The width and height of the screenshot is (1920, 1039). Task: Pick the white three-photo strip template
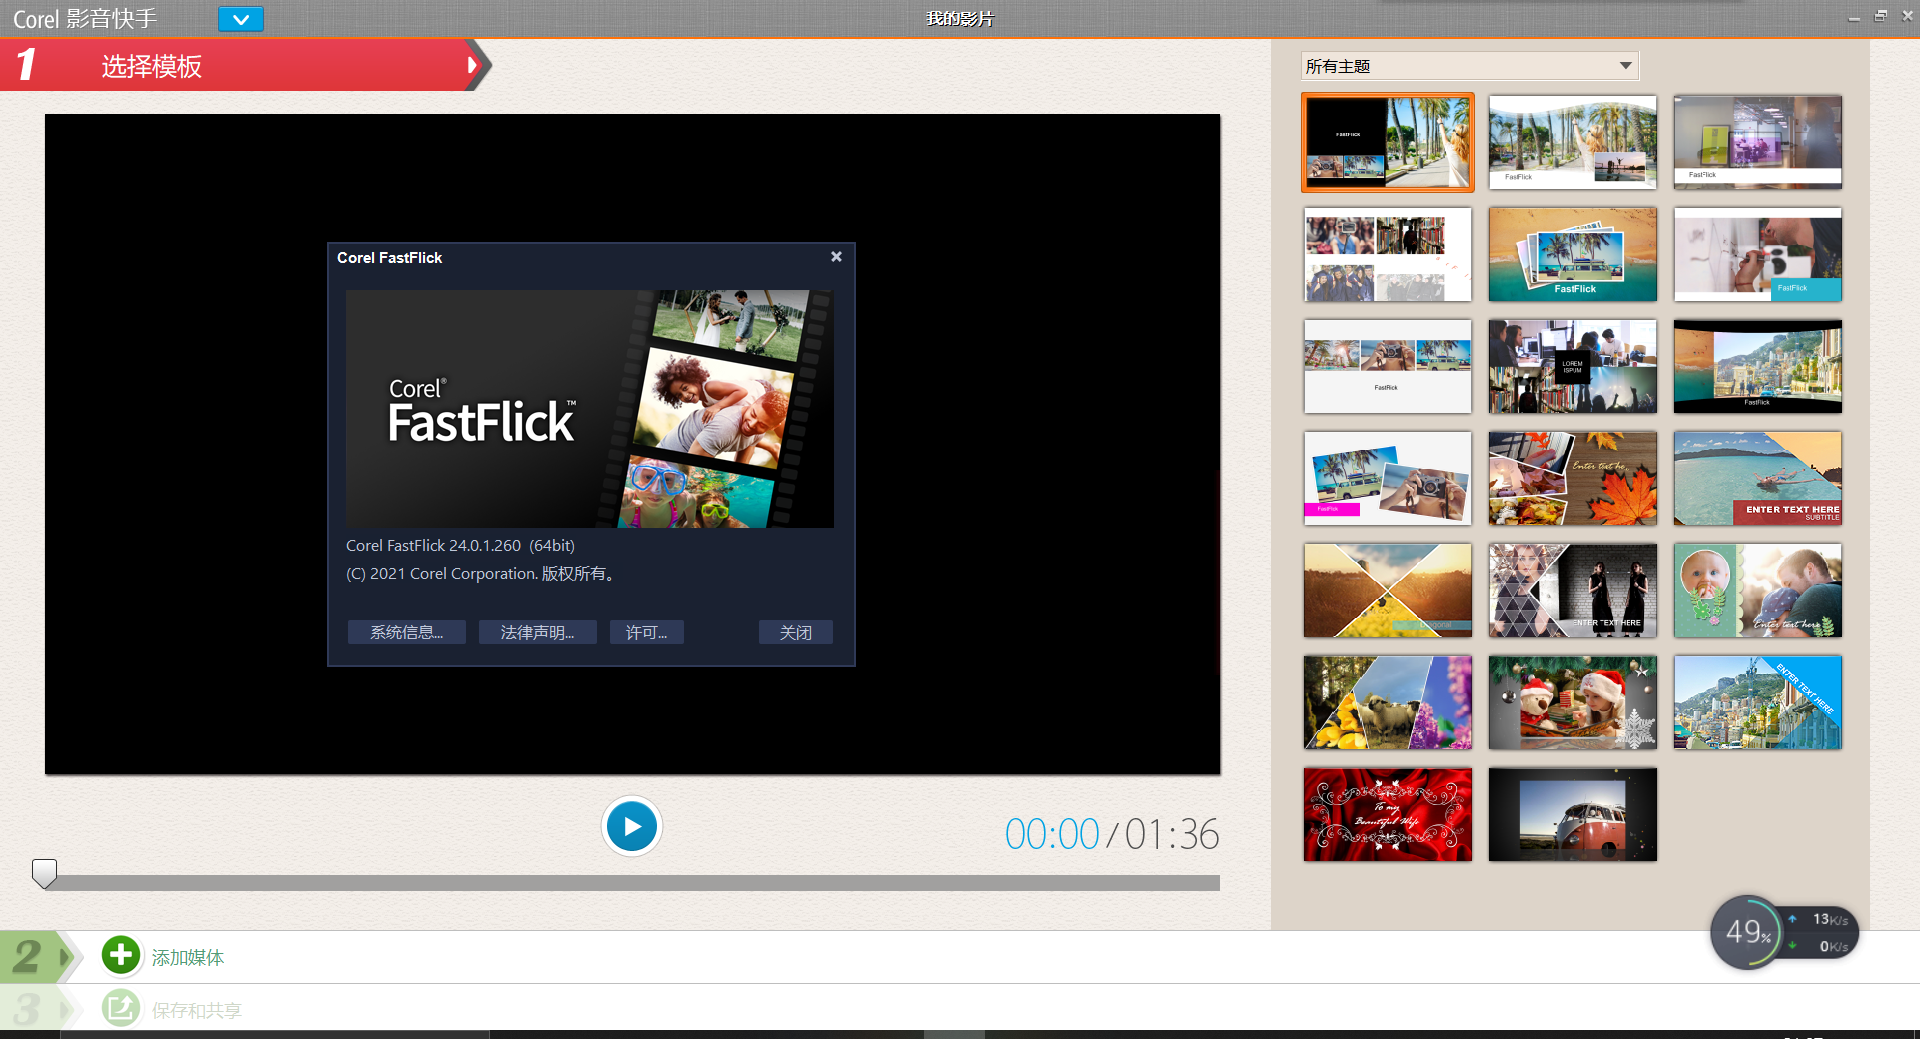pyautogui.click(x=1387, y=366)
